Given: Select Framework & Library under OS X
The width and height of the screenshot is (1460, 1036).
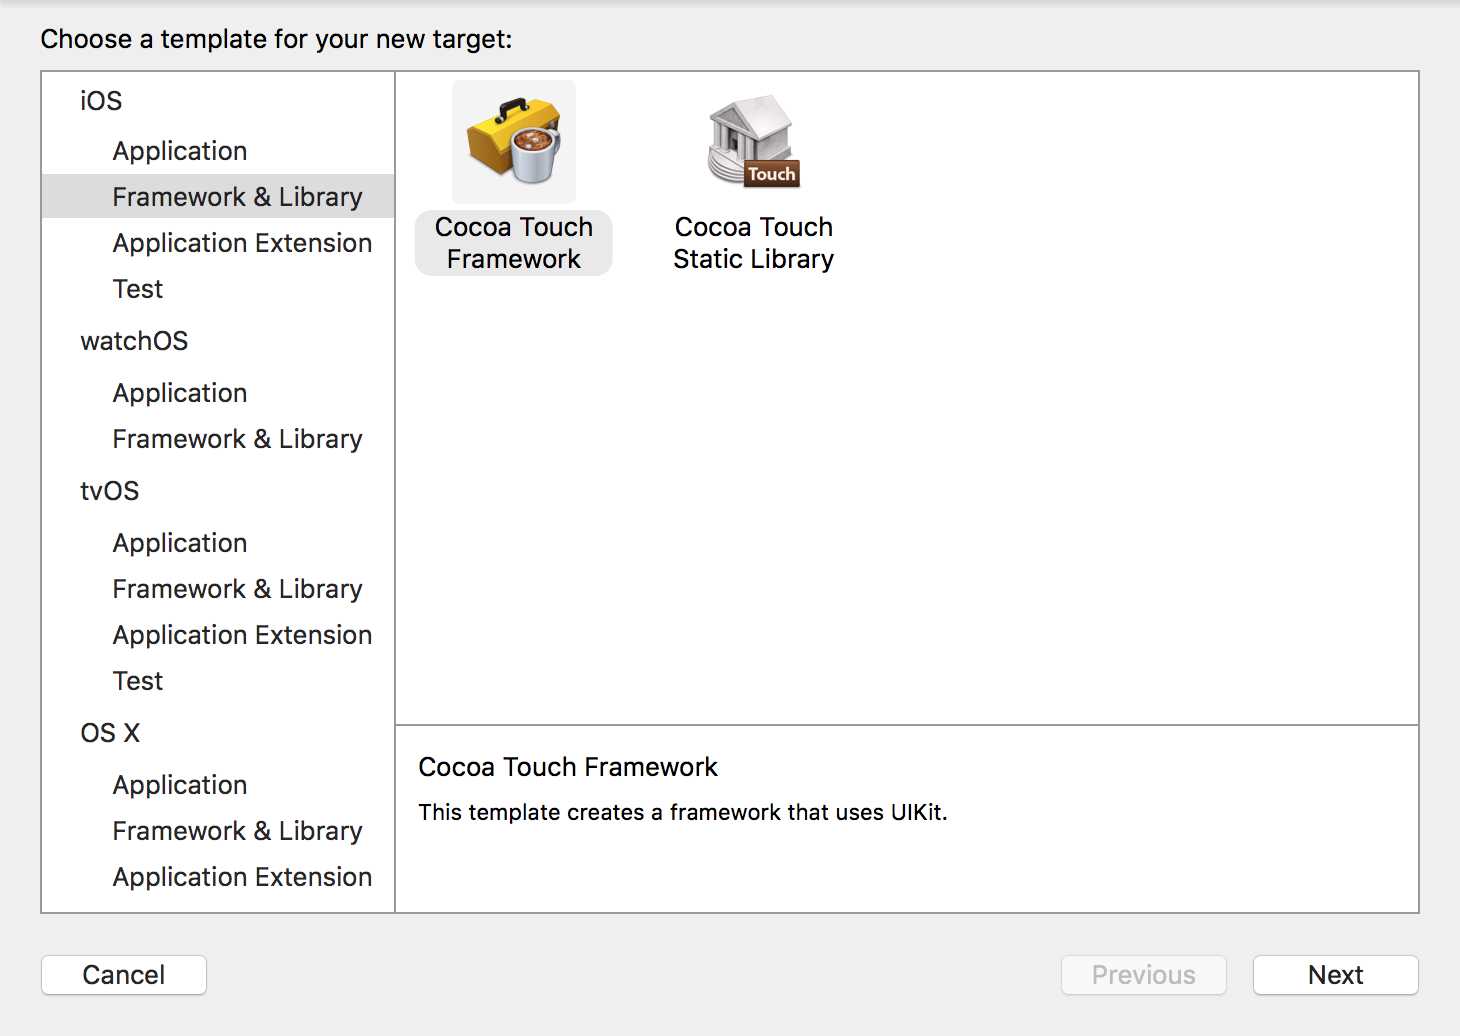Looking at the screenshot, I should 237,831.
